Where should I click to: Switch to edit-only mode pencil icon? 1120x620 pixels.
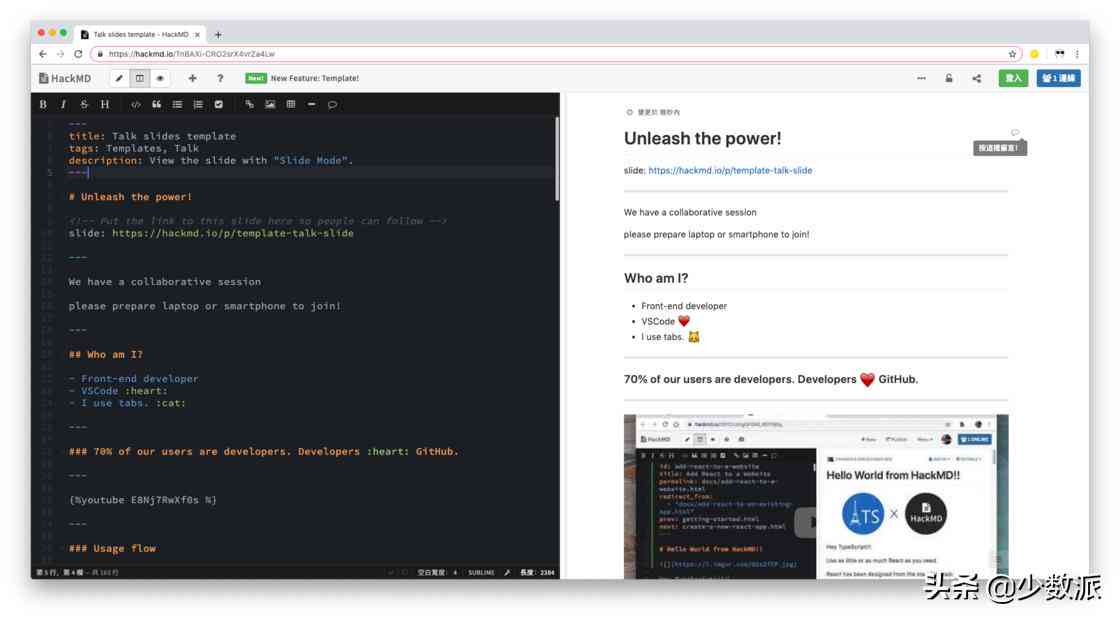click(x=119, y=78)
